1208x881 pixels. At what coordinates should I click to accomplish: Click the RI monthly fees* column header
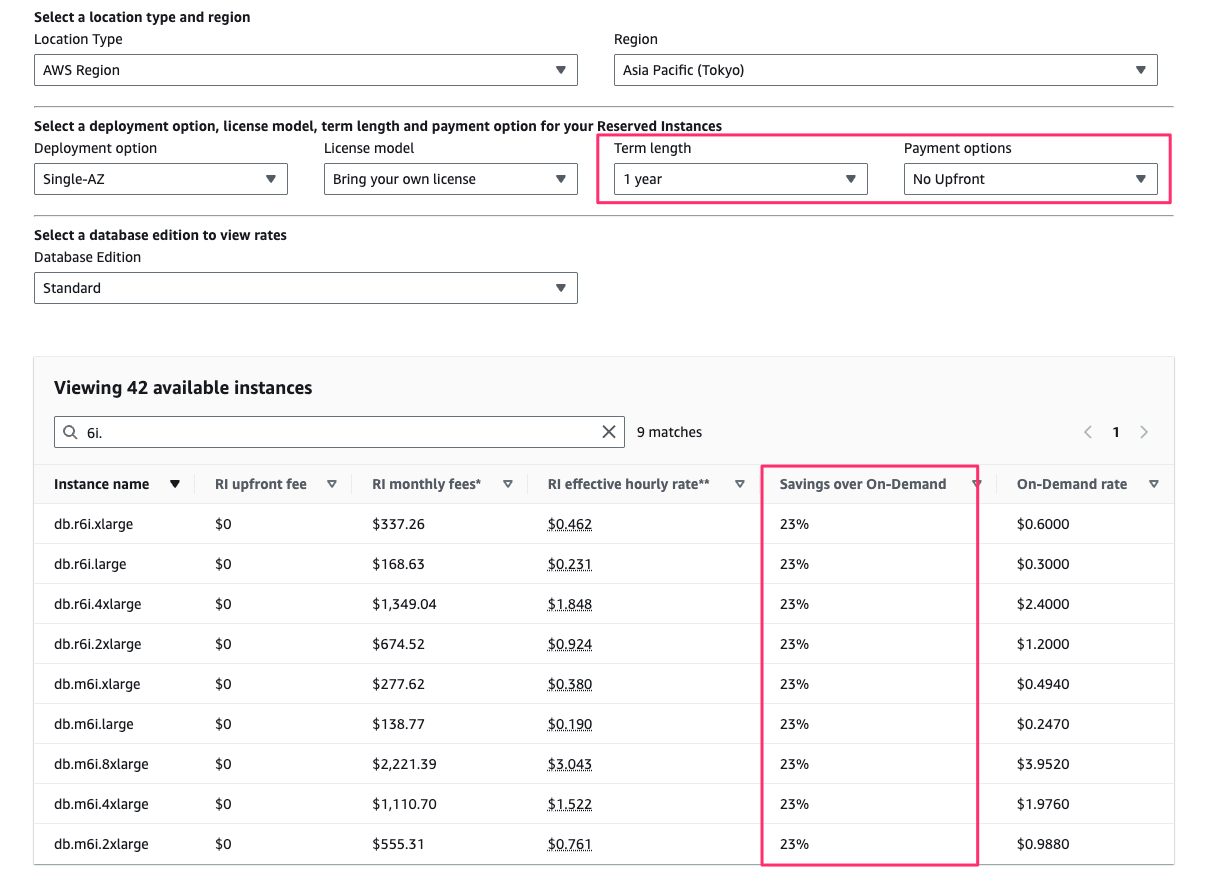pos(427,484)
